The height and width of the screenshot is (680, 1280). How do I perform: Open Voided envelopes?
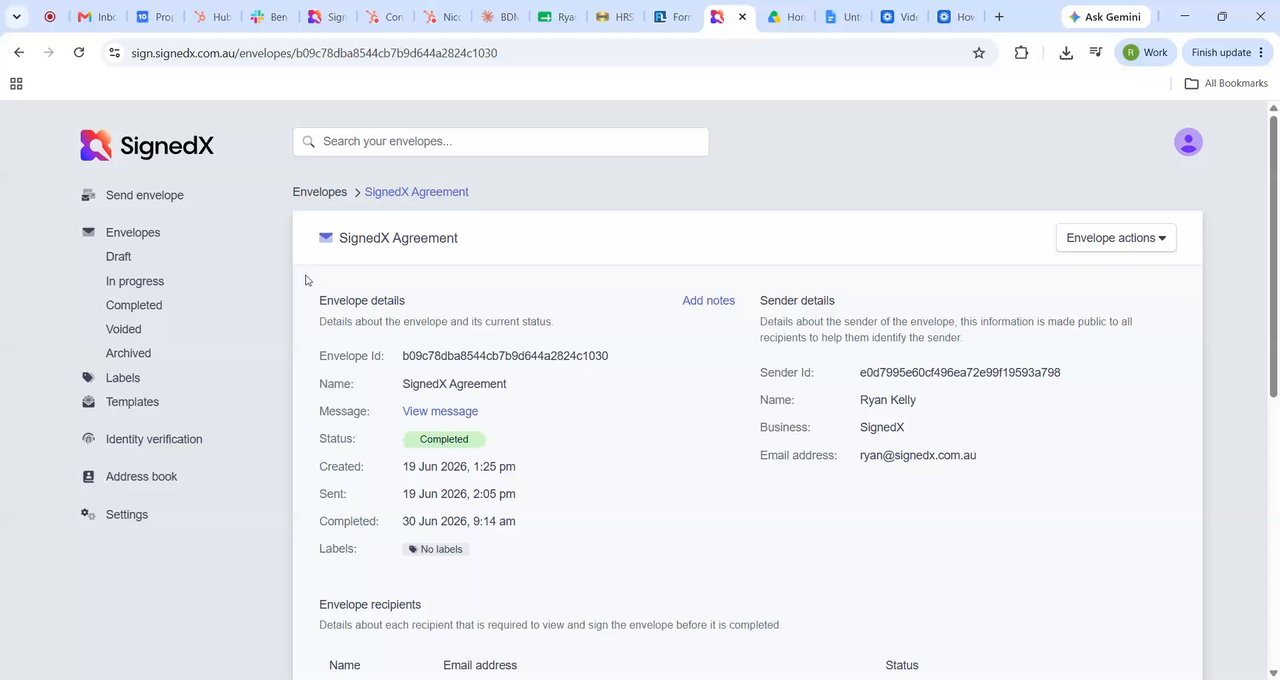[x=124, y=329]
